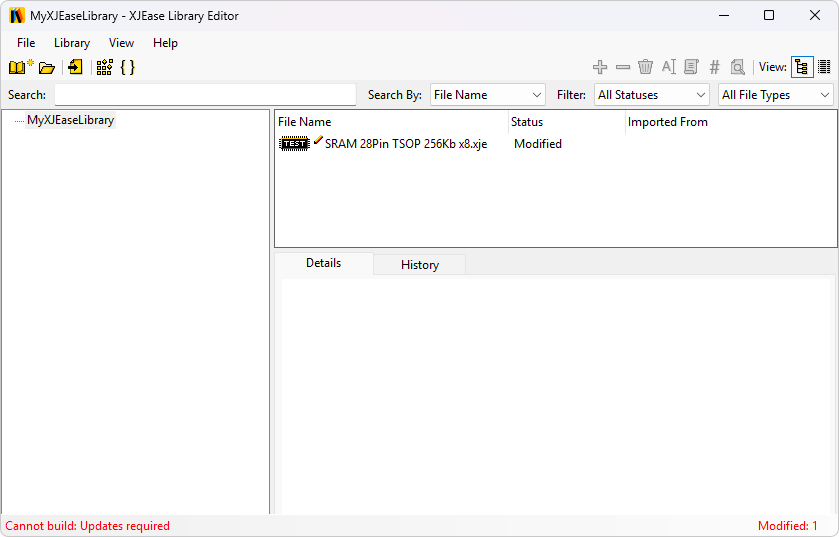Viewport: 839px width, 537px height.
Task: Click the plus Add icon
Action: [x=600, y=67]
